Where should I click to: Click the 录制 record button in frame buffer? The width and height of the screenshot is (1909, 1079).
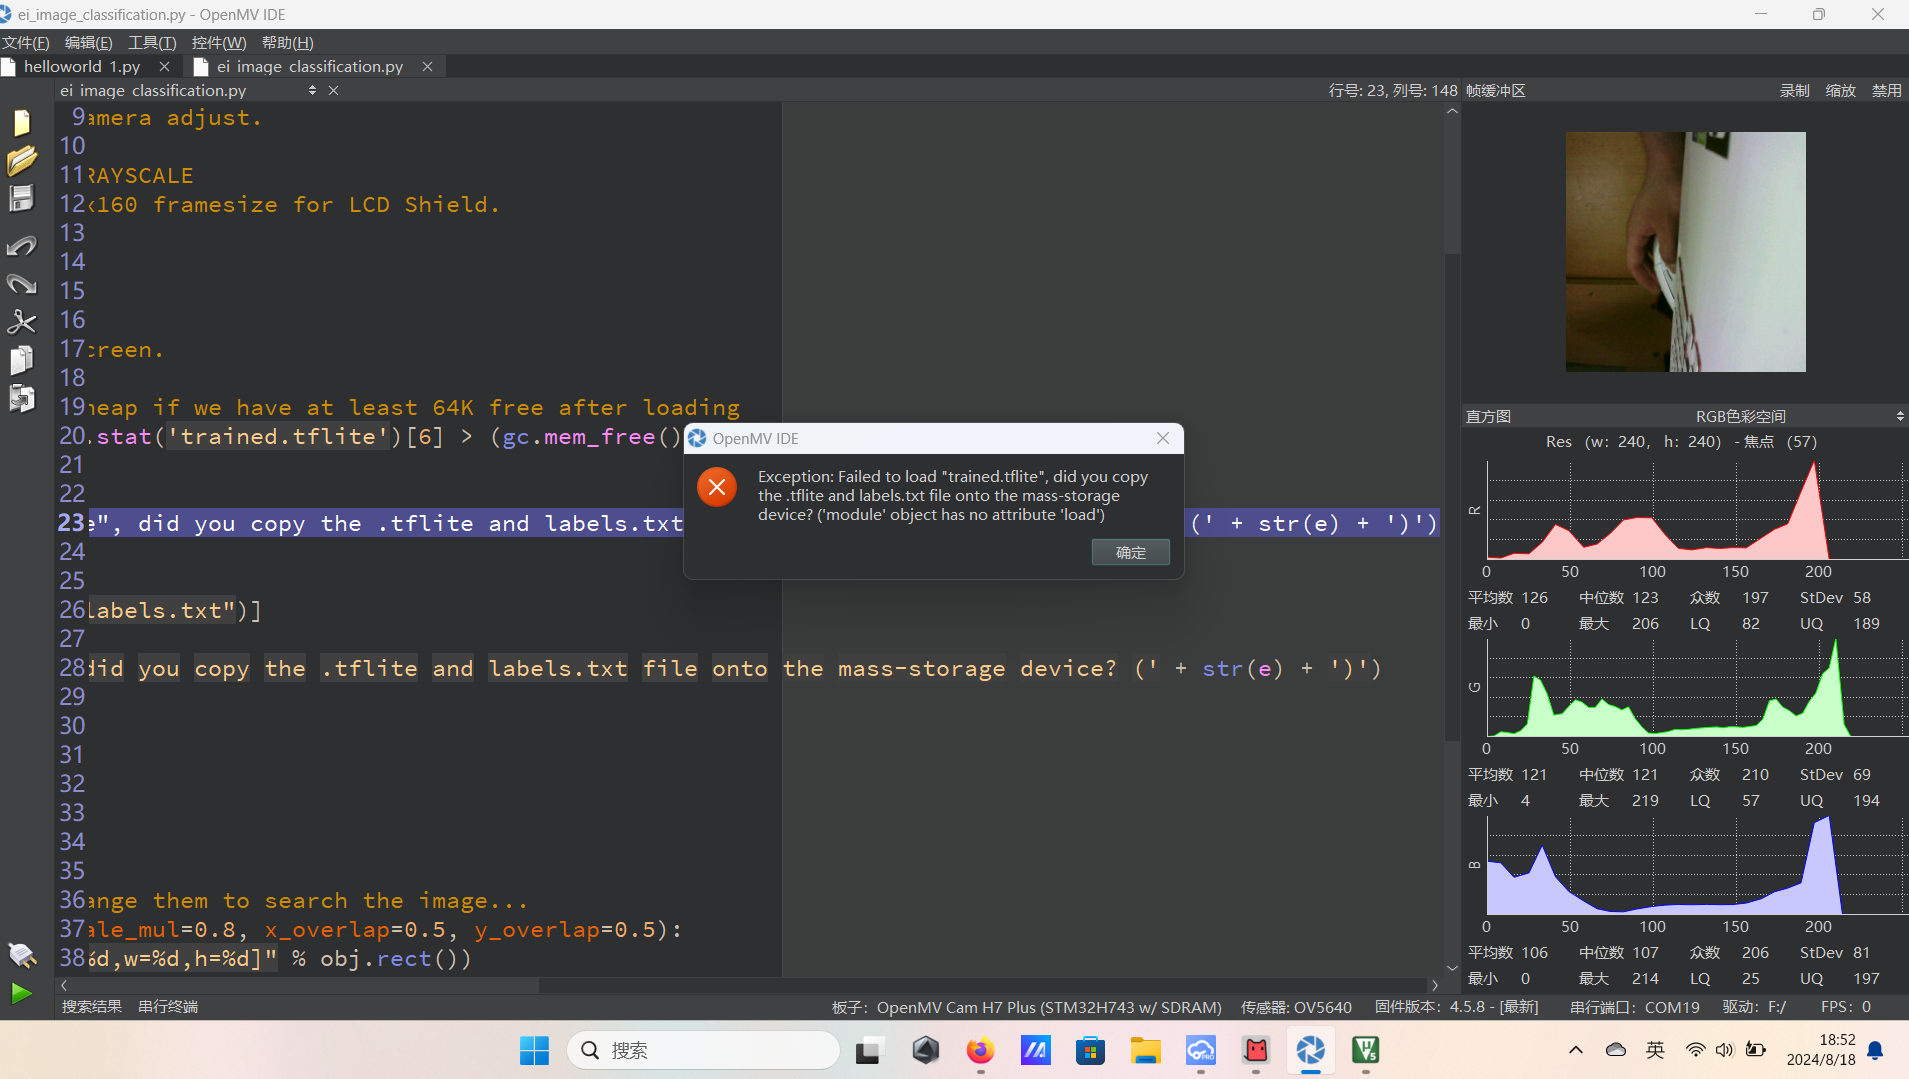pyautogui.click(x=1795, y=90)
